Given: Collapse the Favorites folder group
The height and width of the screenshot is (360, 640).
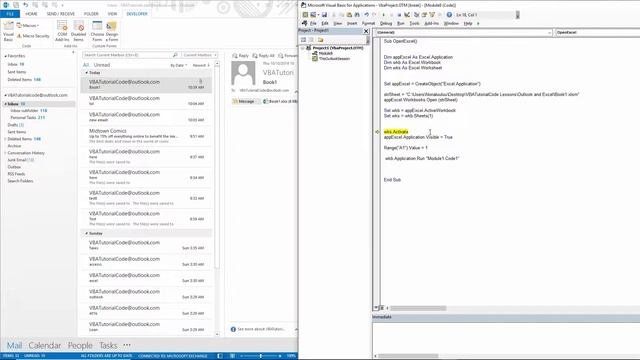Looking at the screenshot, I should click(x=5, y=56).
